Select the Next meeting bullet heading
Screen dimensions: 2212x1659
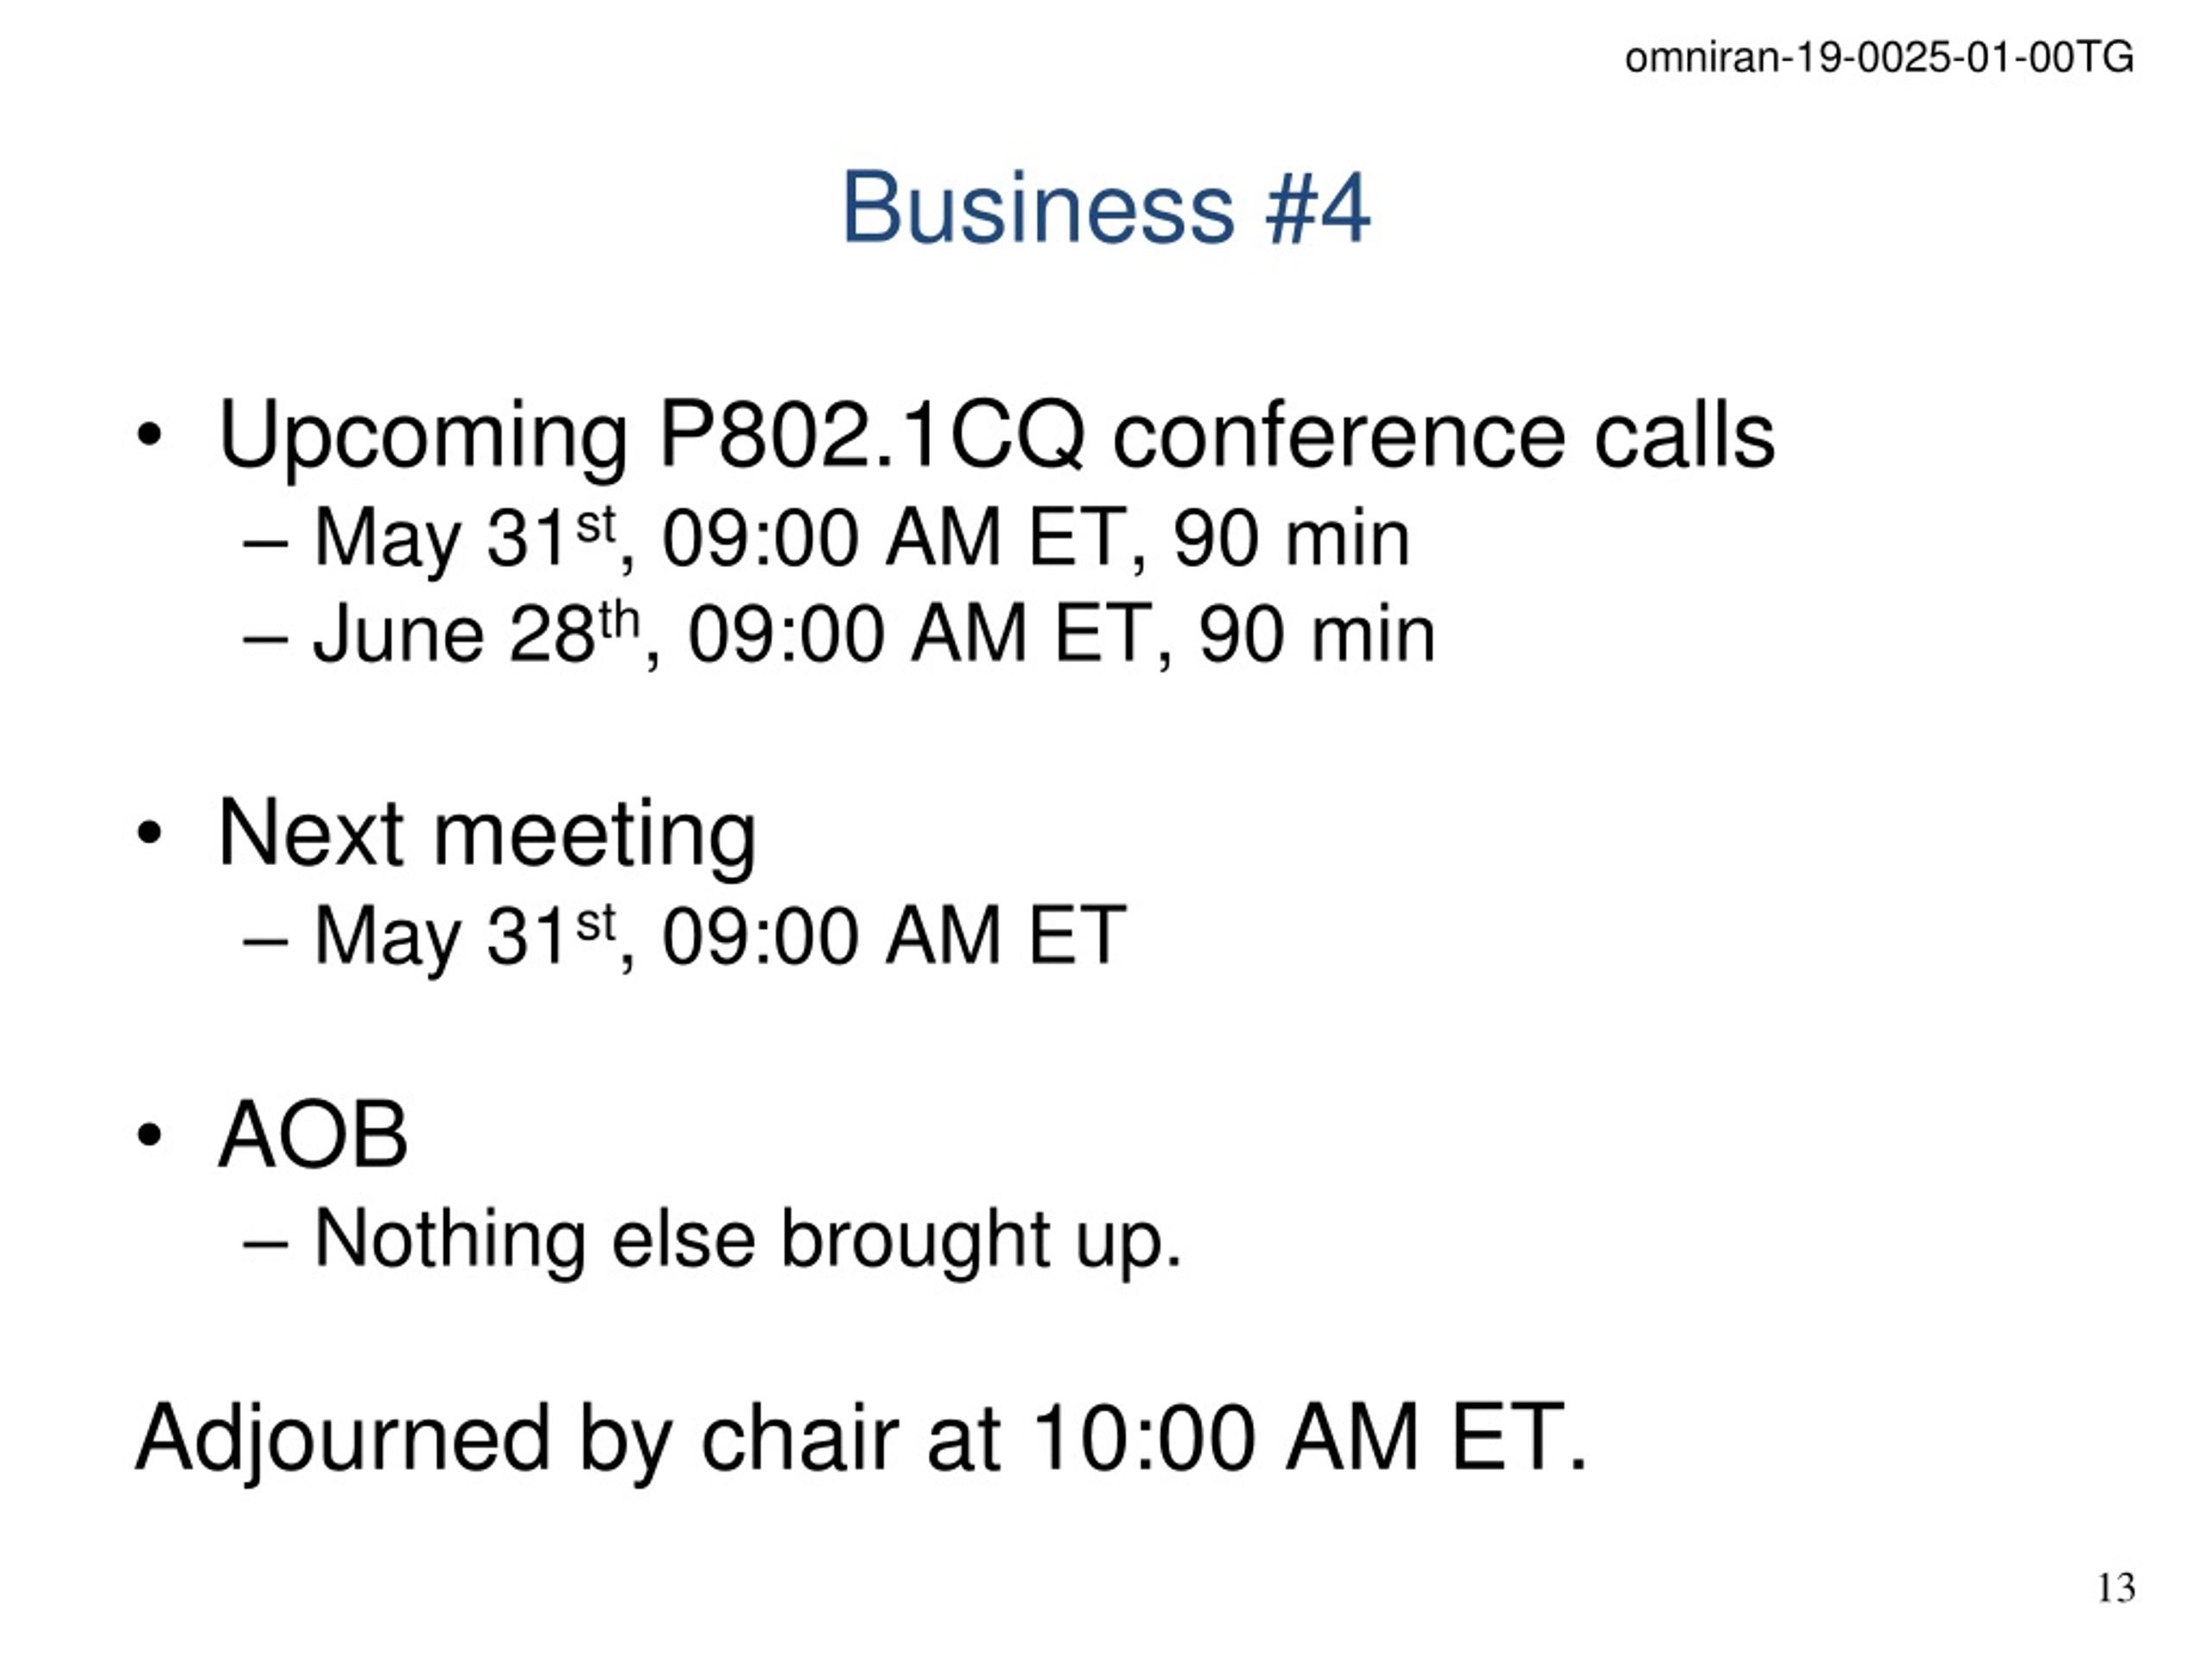487,835
